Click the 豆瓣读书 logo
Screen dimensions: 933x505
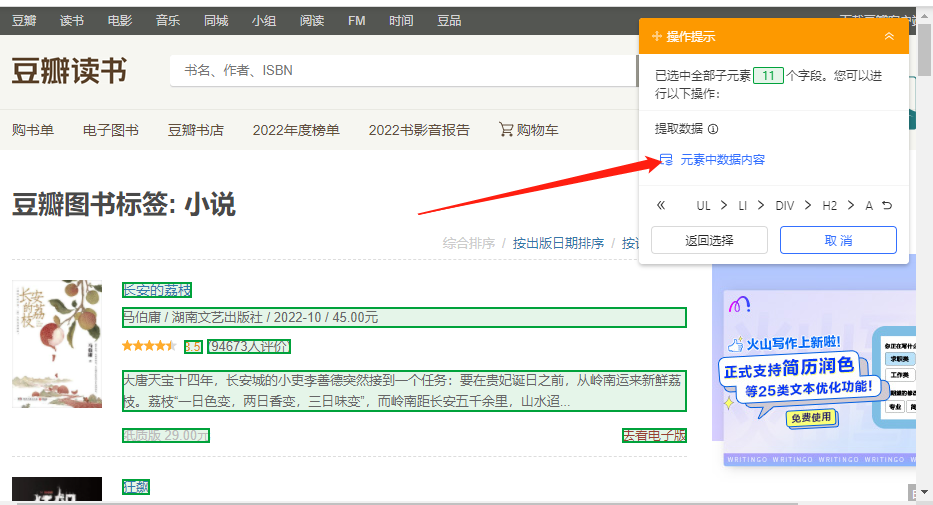(69, 71)
